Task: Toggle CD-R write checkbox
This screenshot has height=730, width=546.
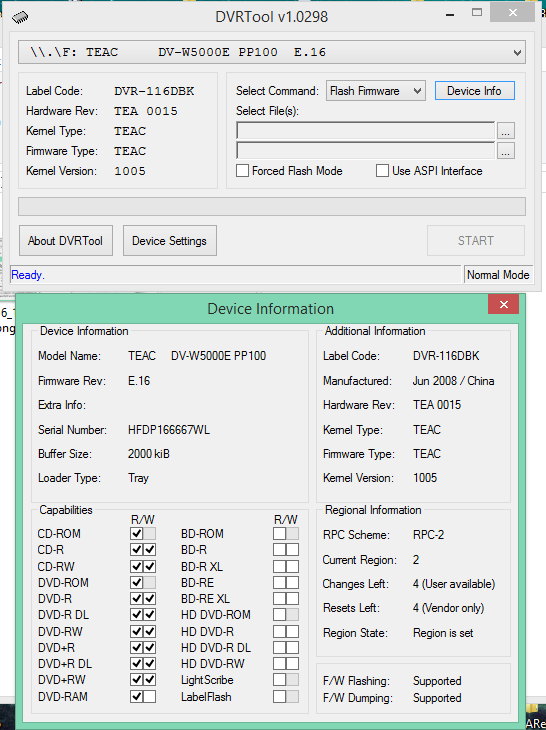Action: [x=149, y=550]
